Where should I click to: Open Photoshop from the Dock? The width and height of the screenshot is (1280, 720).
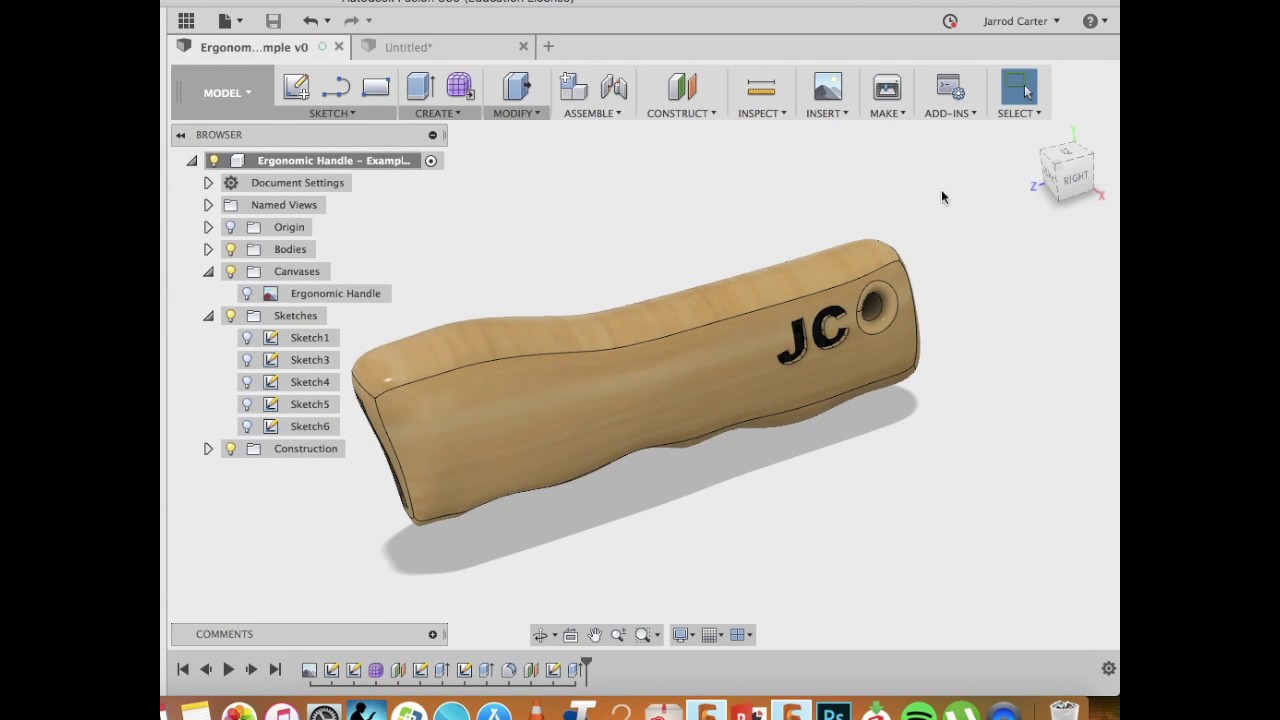click(x=834, y=714)
